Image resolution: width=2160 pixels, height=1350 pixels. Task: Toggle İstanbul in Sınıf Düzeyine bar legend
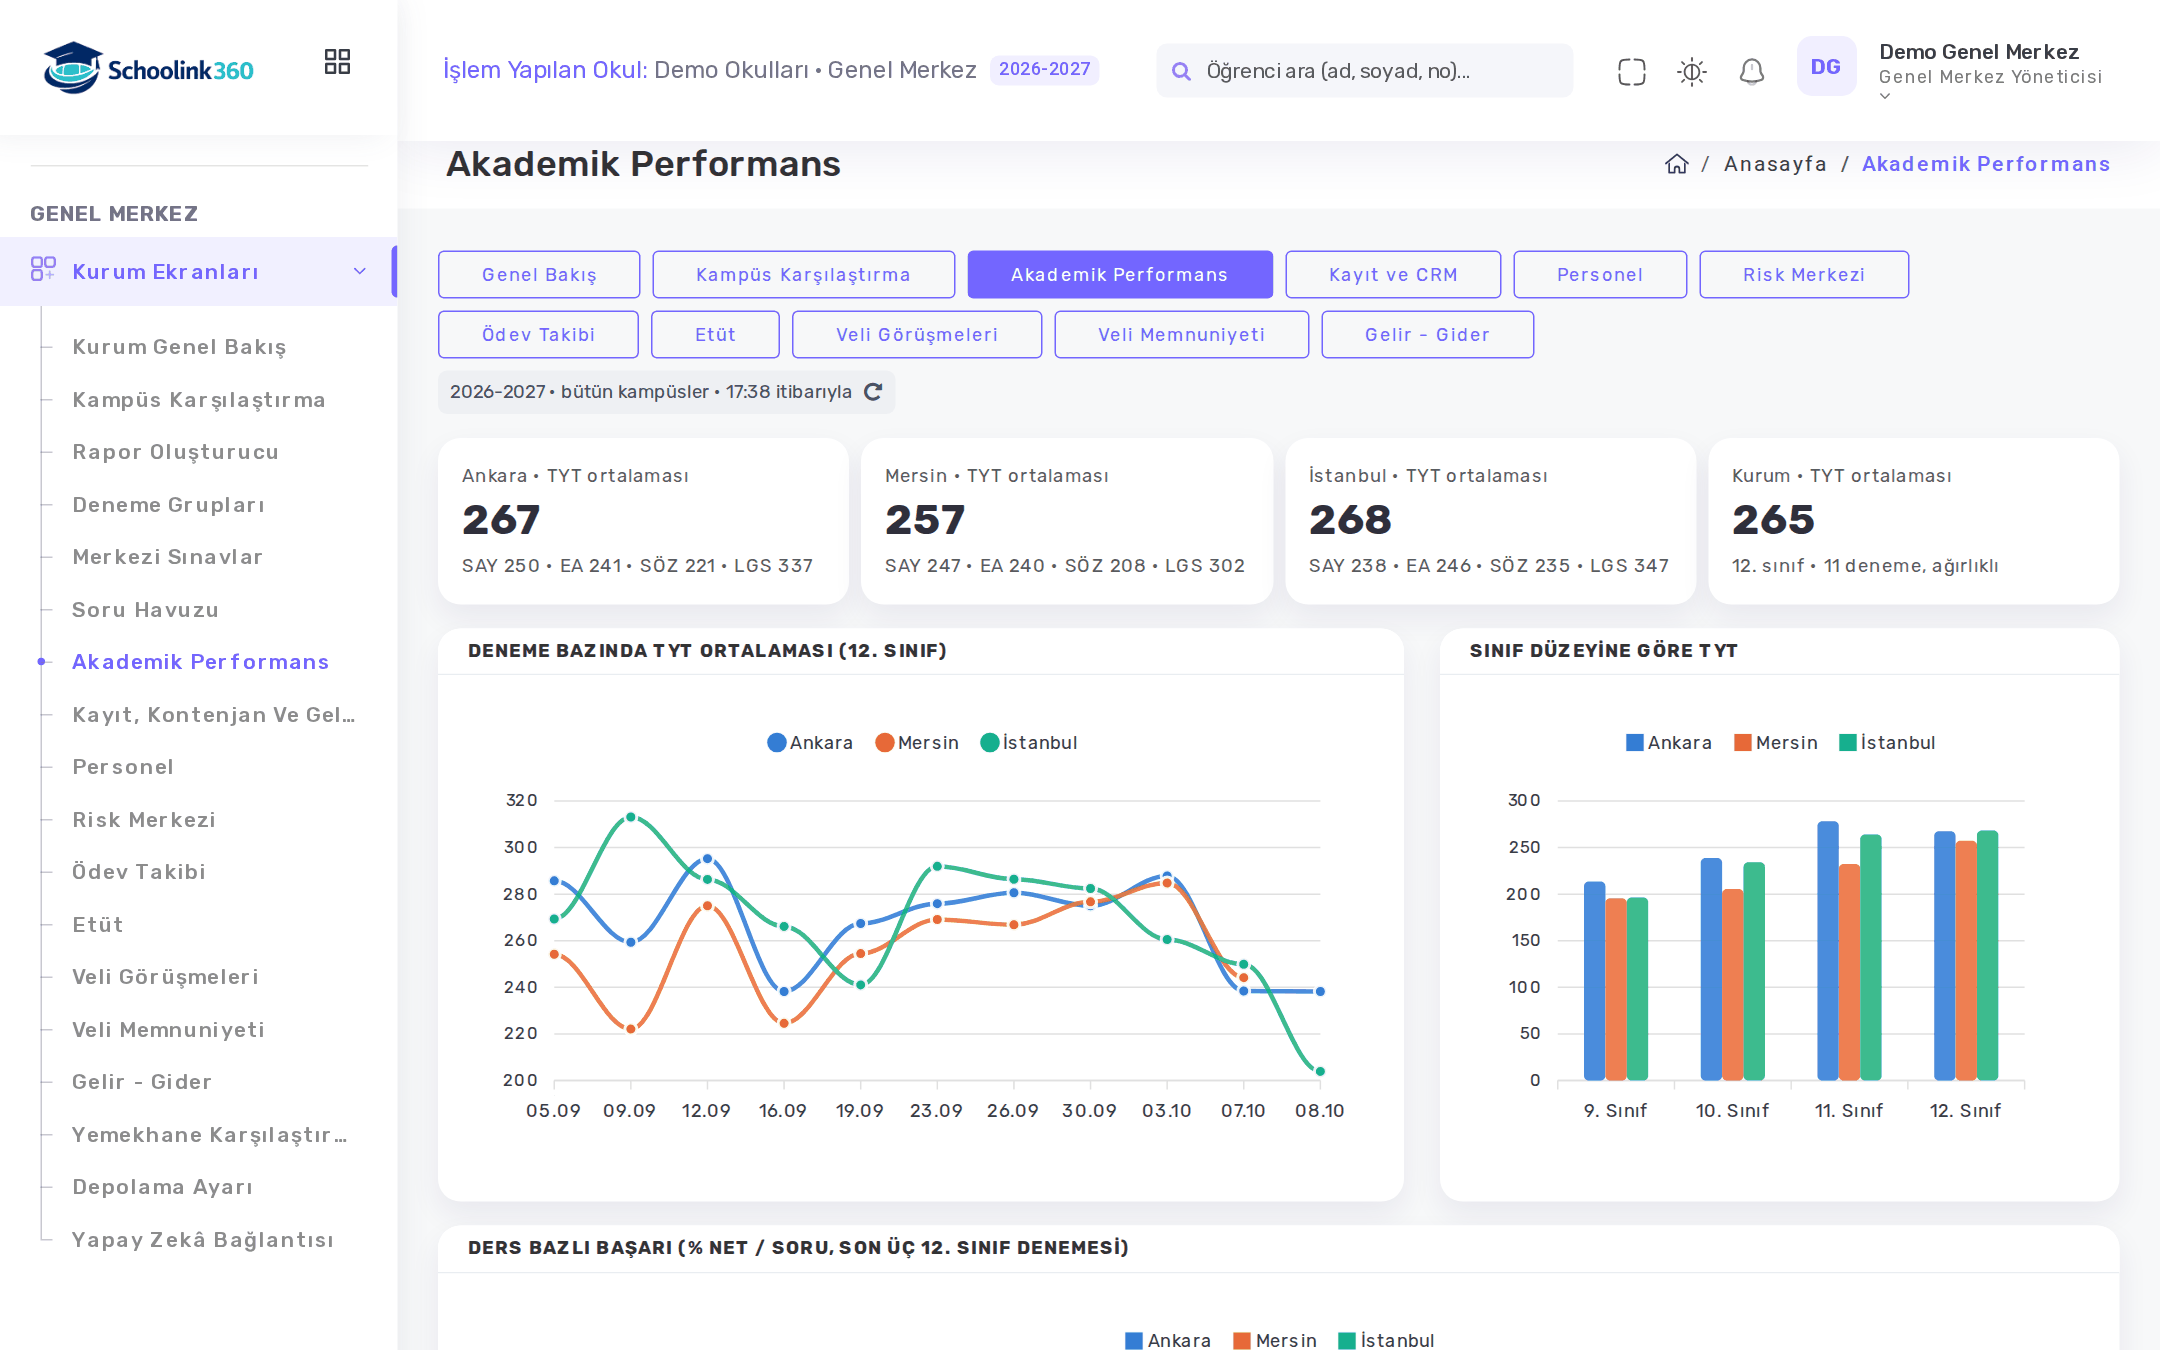[x=1887, y=743]
